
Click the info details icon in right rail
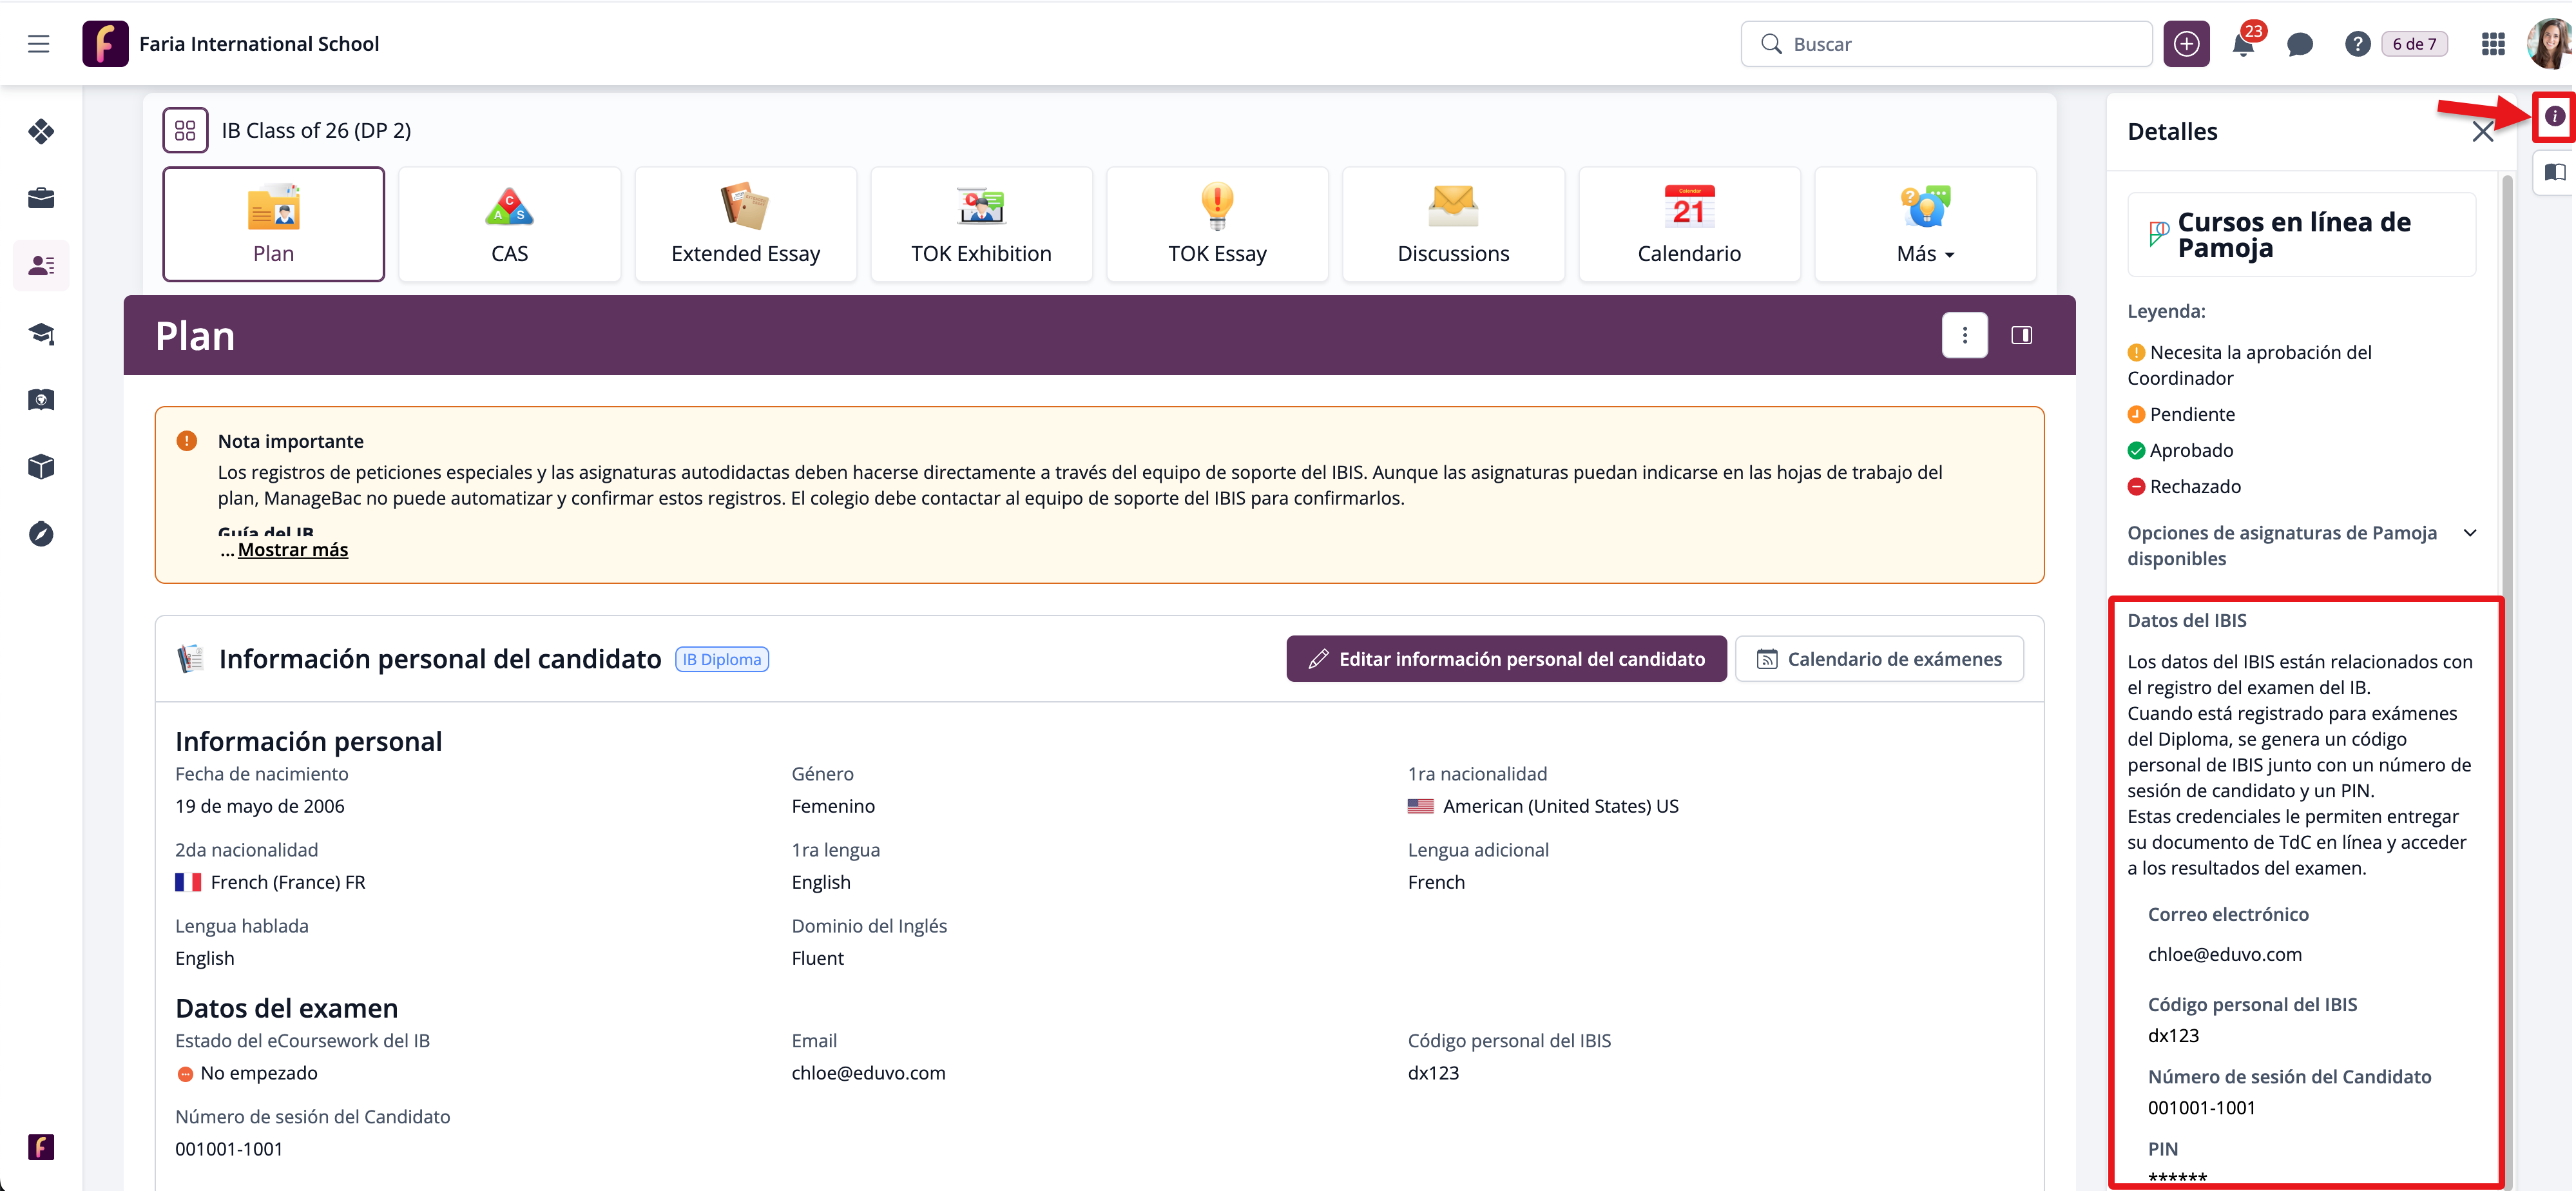pyautogui.click(x=2554, y=116)
